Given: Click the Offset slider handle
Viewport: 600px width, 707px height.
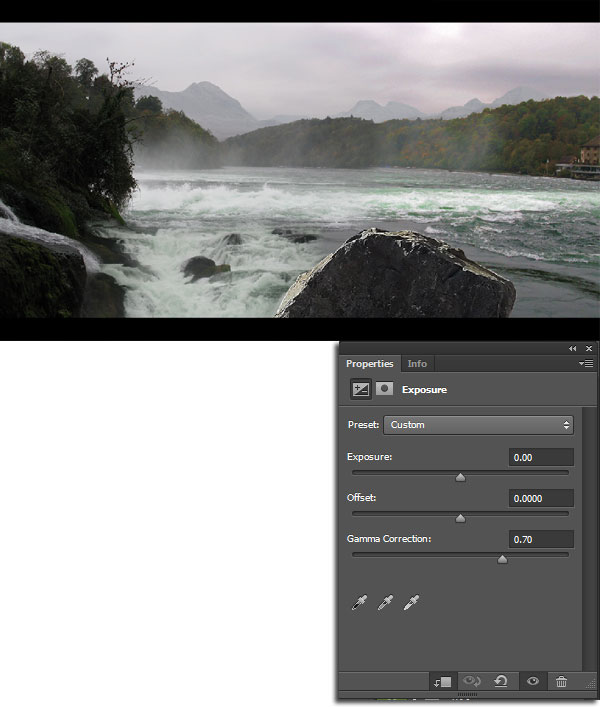Looking at the screenshot, I should pos(460,519).
